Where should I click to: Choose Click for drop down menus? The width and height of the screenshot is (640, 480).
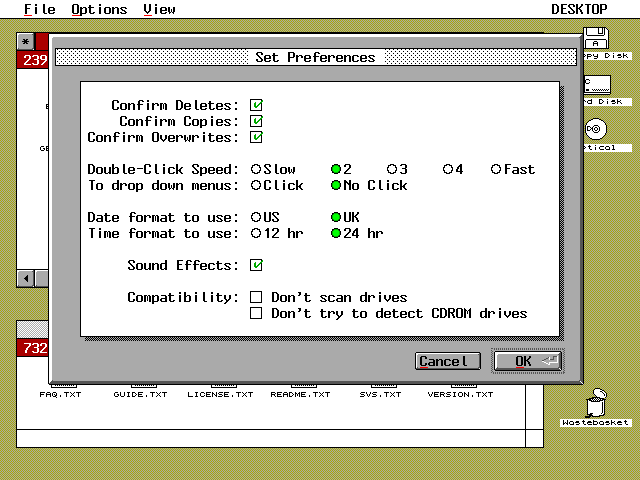pos(257,185)
